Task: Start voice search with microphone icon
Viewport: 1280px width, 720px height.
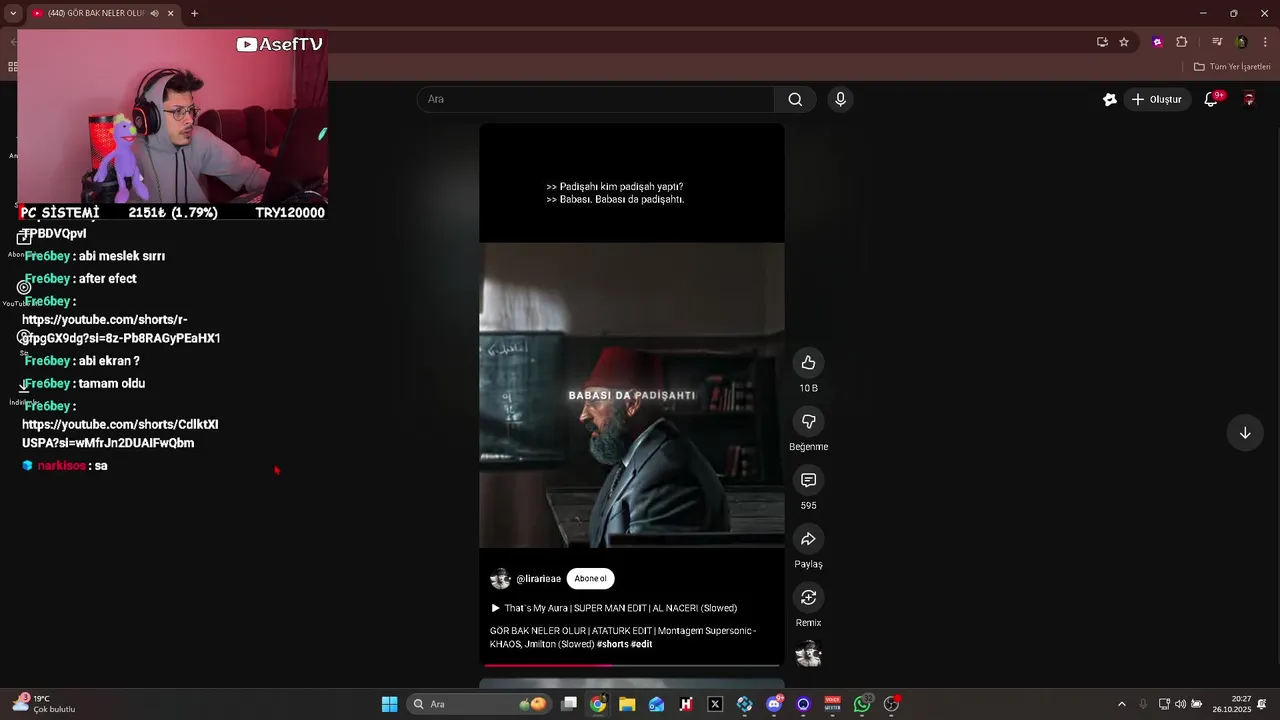Action: (840, 99)
